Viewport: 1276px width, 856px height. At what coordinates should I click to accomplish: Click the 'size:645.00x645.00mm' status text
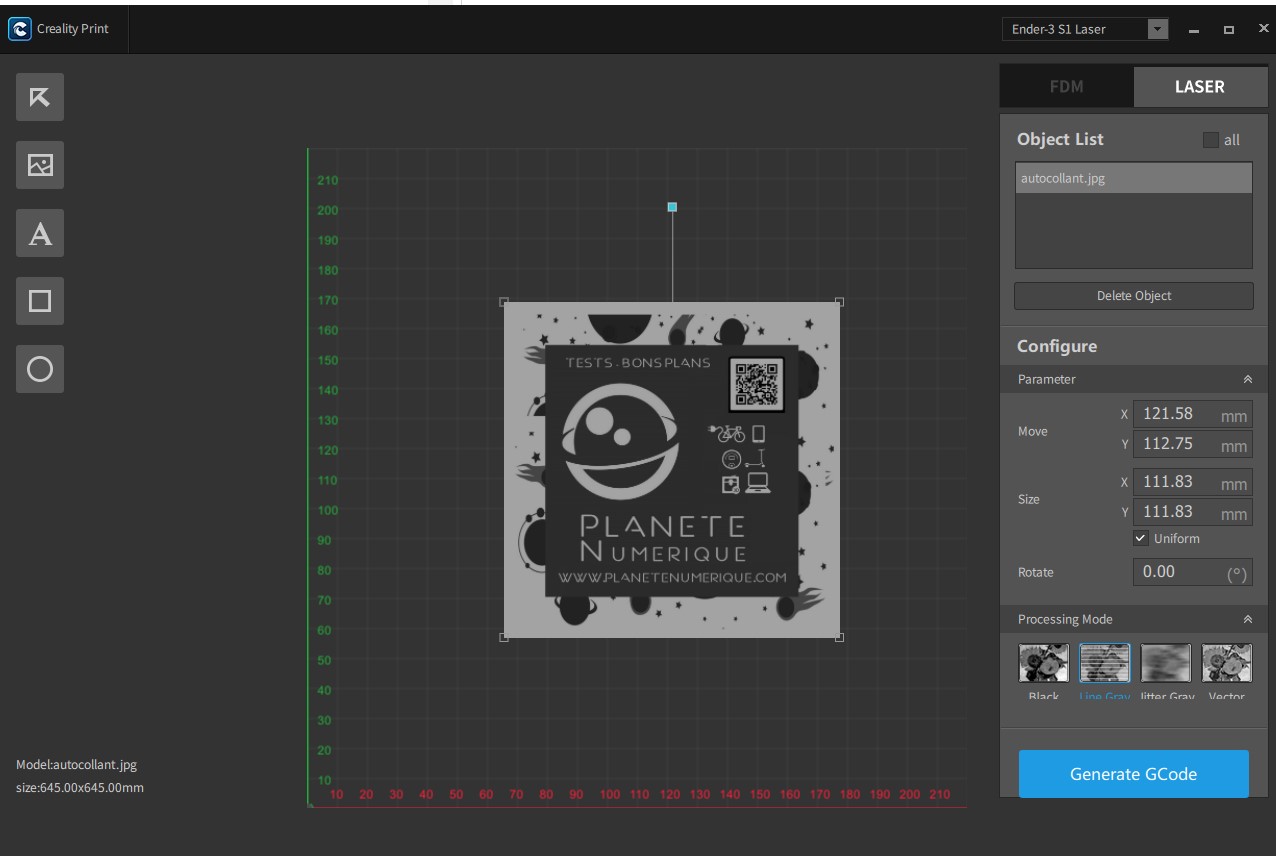click(80, 787)
